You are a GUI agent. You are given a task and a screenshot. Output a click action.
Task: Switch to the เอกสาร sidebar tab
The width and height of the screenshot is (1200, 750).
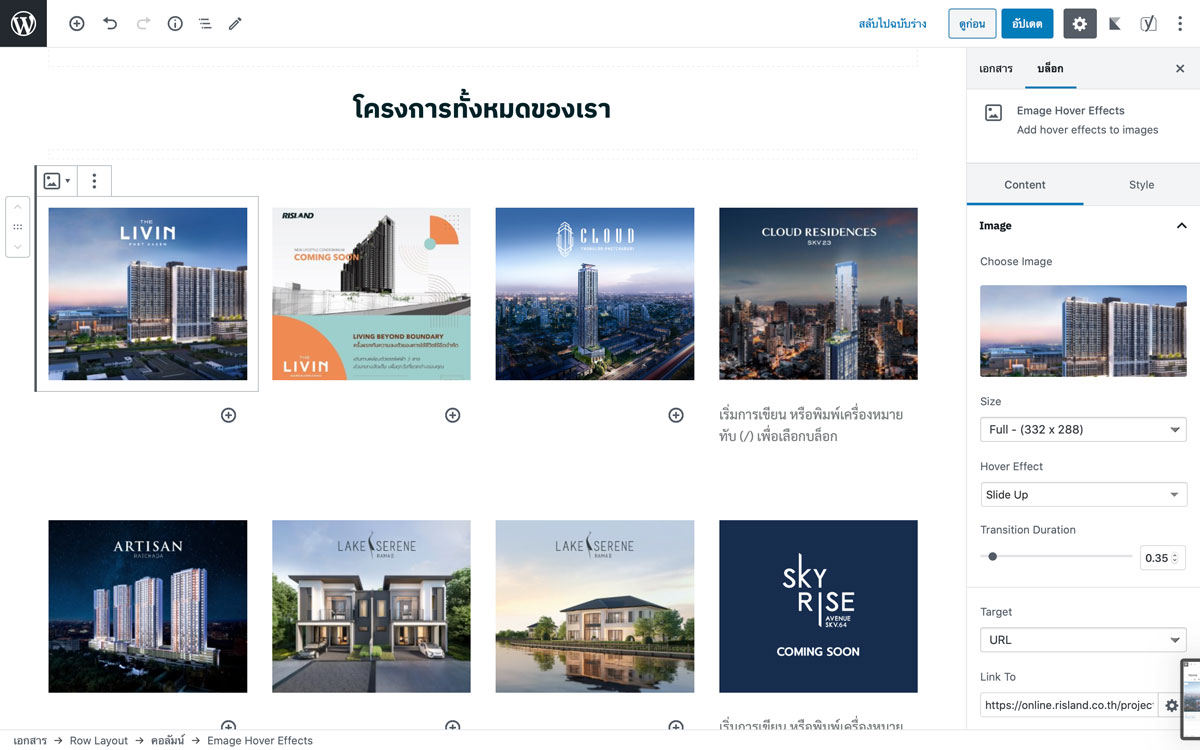coord(996,69)
